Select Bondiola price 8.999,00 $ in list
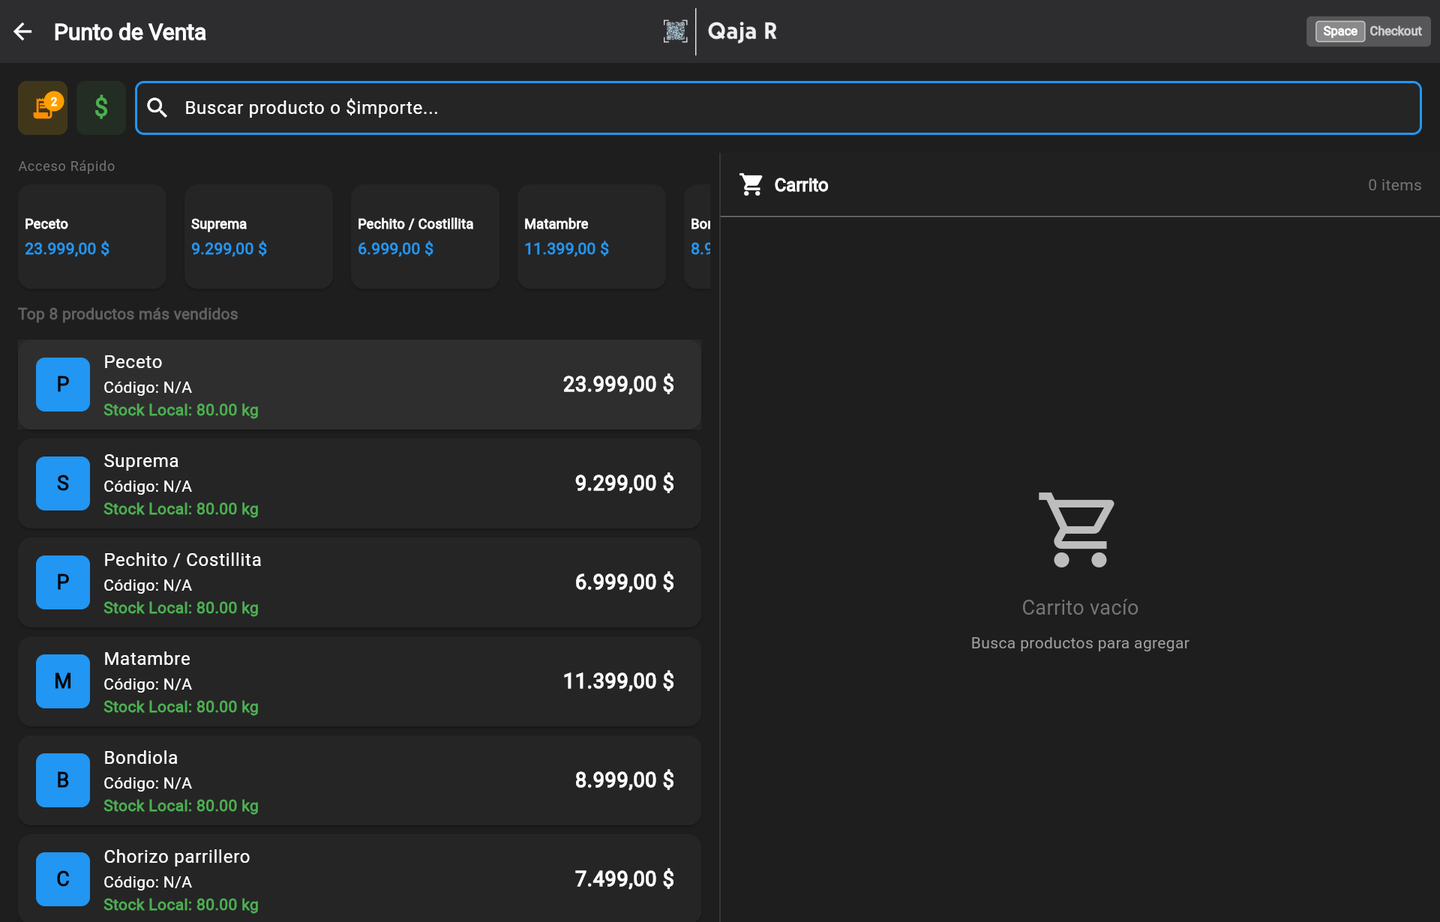The height and width of the screenshot is (922, 1440). tap(624, 780)
